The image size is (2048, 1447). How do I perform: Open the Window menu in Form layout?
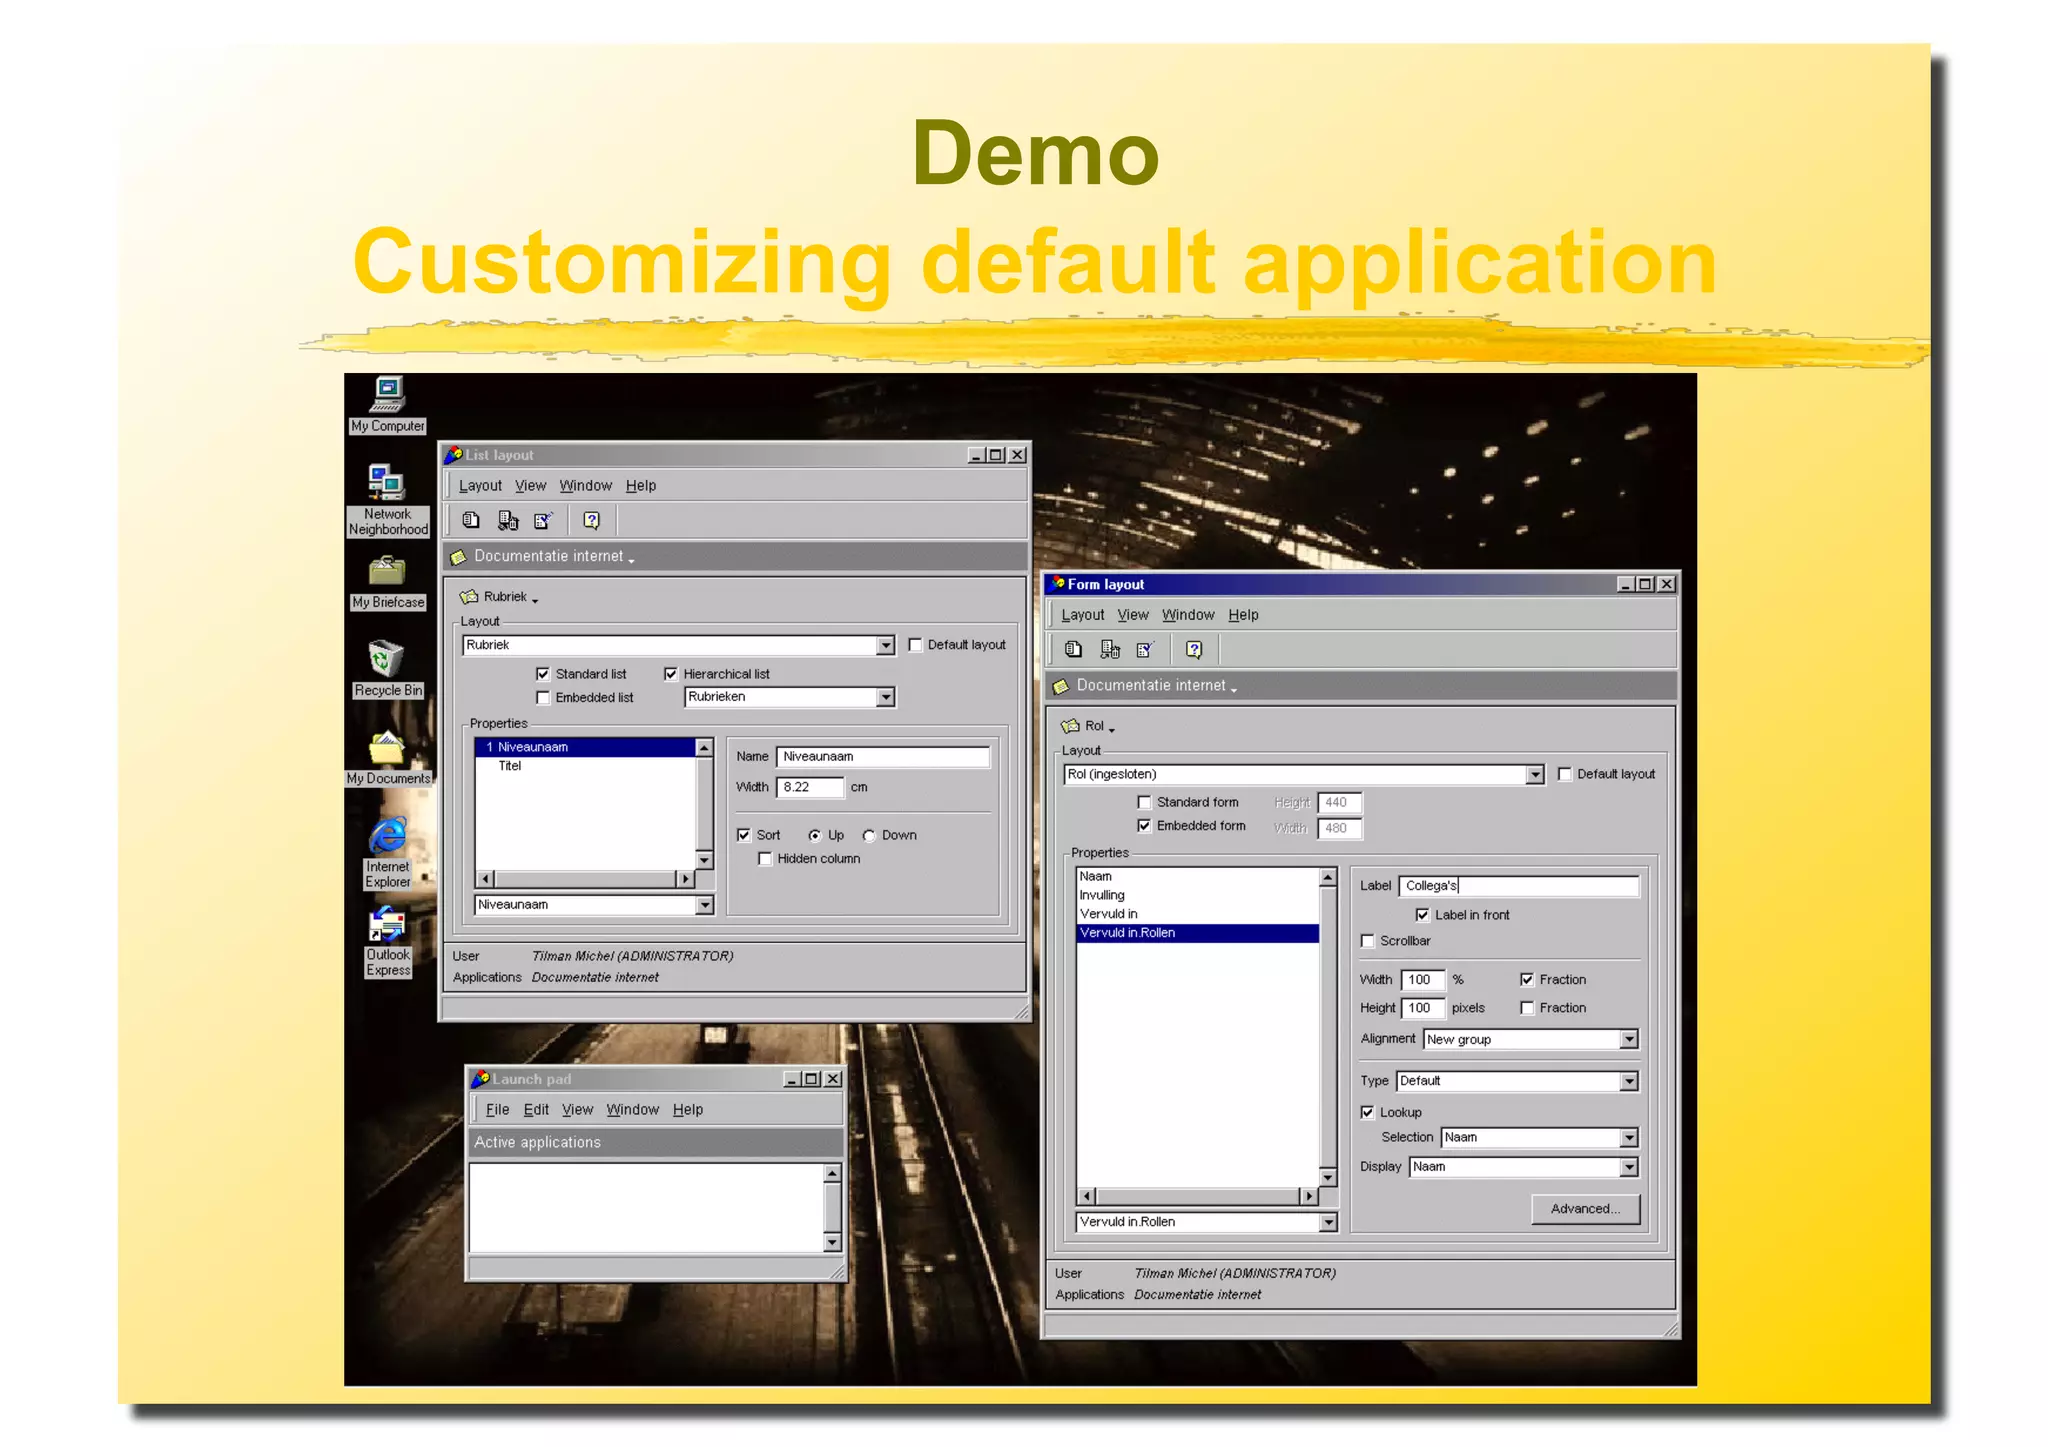(x=1188, y=615)
